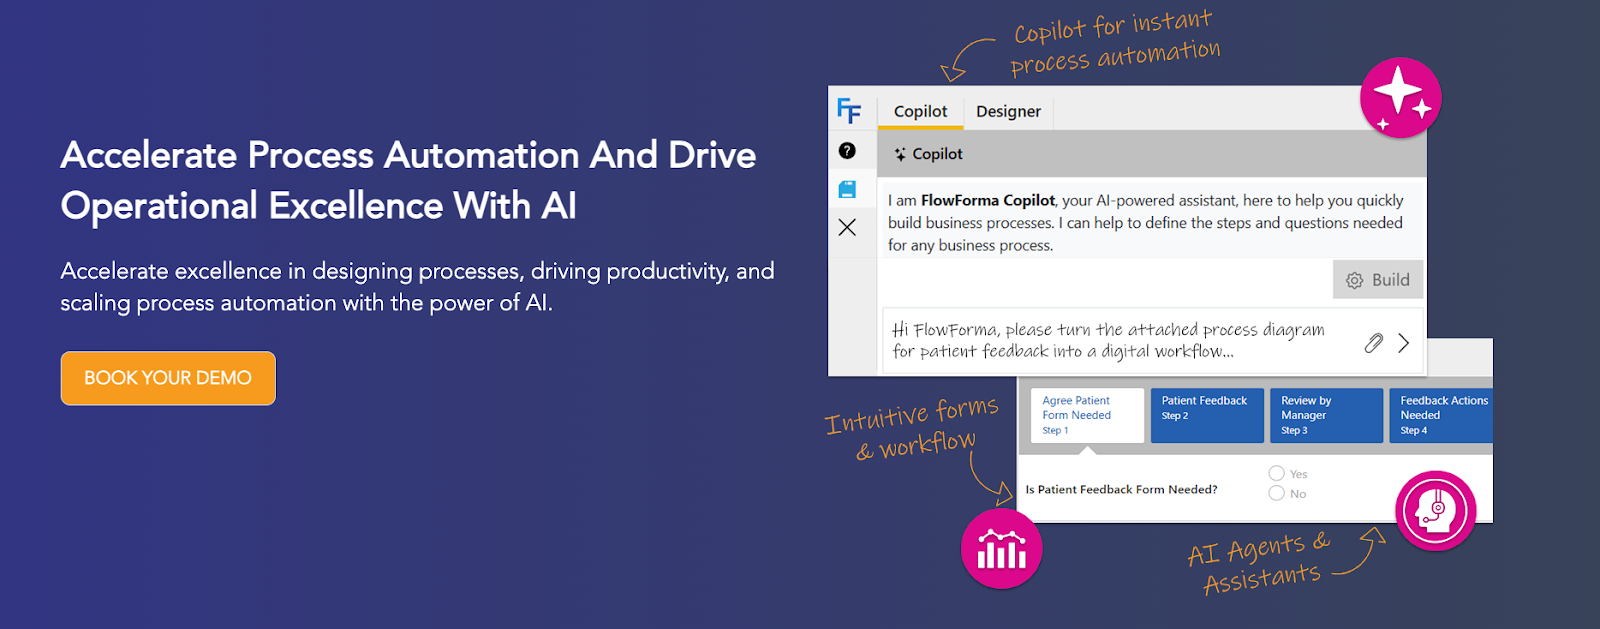Open the Patient Feedback Step 2 tile
The height and width of the screenshot is (629, 1600).
tap(1207, 415)
